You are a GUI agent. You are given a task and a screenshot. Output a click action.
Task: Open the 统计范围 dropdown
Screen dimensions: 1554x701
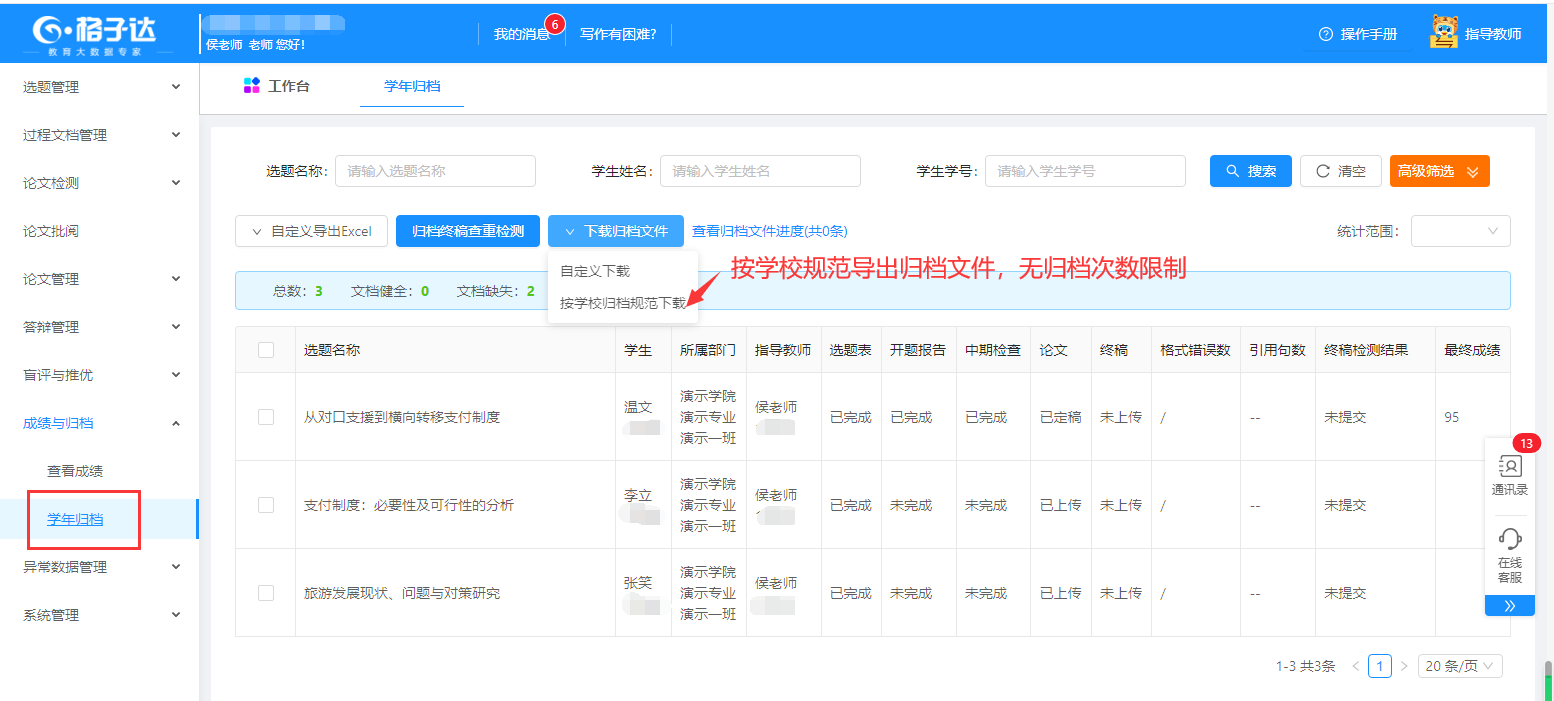coord(1460,231)
